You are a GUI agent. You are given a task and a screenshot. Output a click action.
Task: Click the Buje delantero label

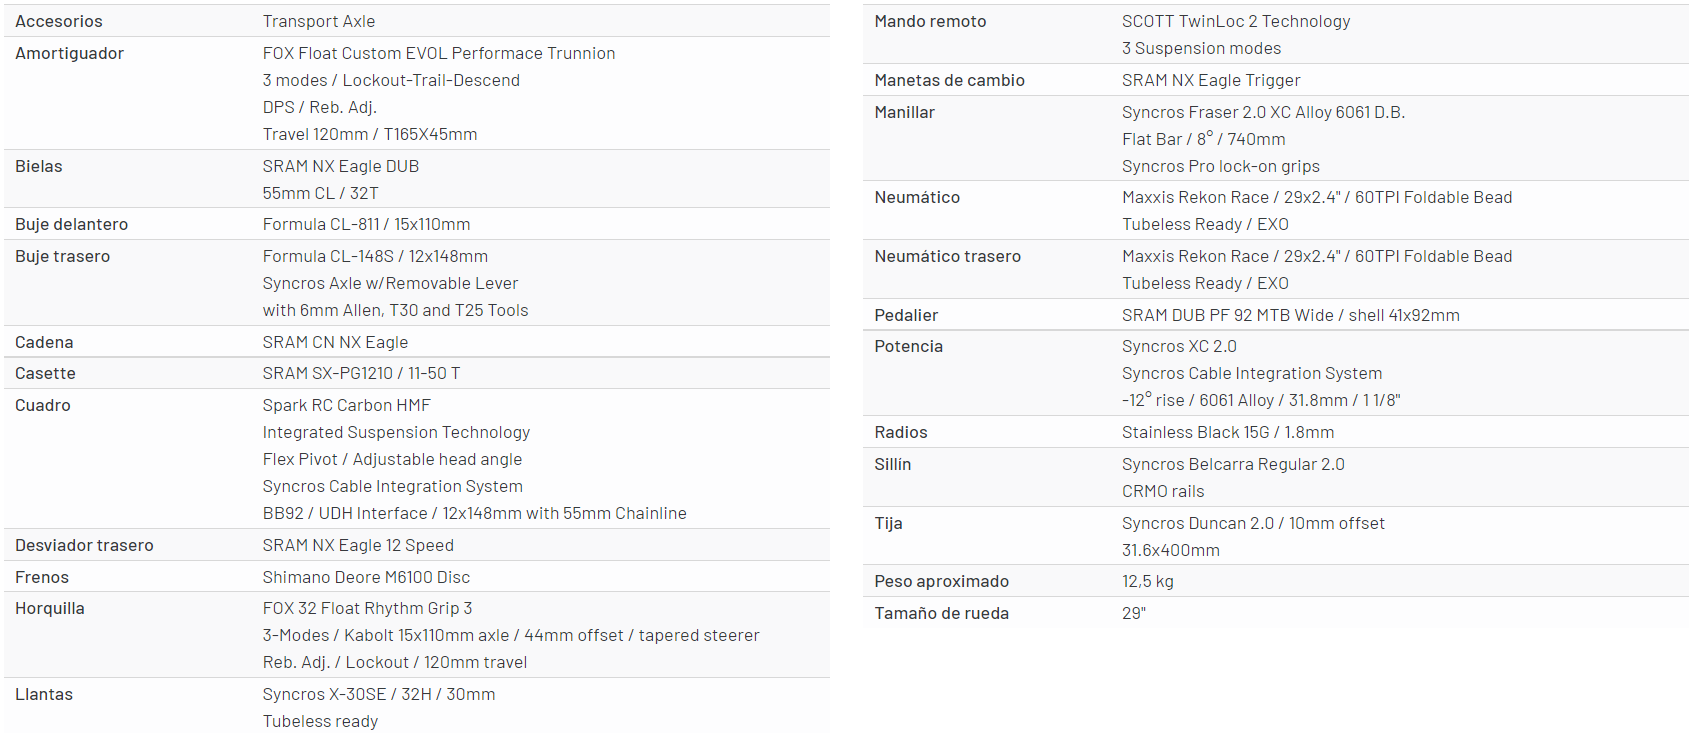[71, 224]
